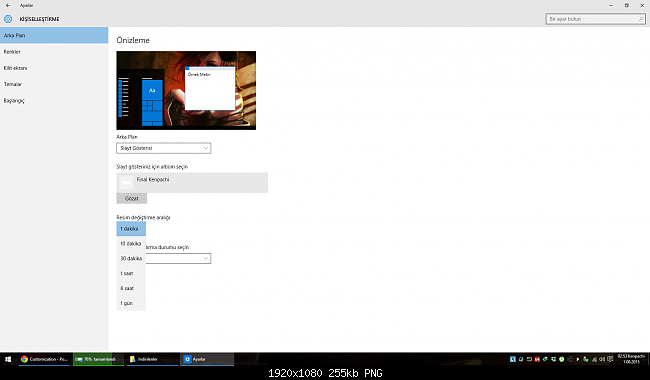The width and height of the screenshot is (650, 380).
Task: Click the back arrow in Ayarlar window
Action: pos(8,5)
